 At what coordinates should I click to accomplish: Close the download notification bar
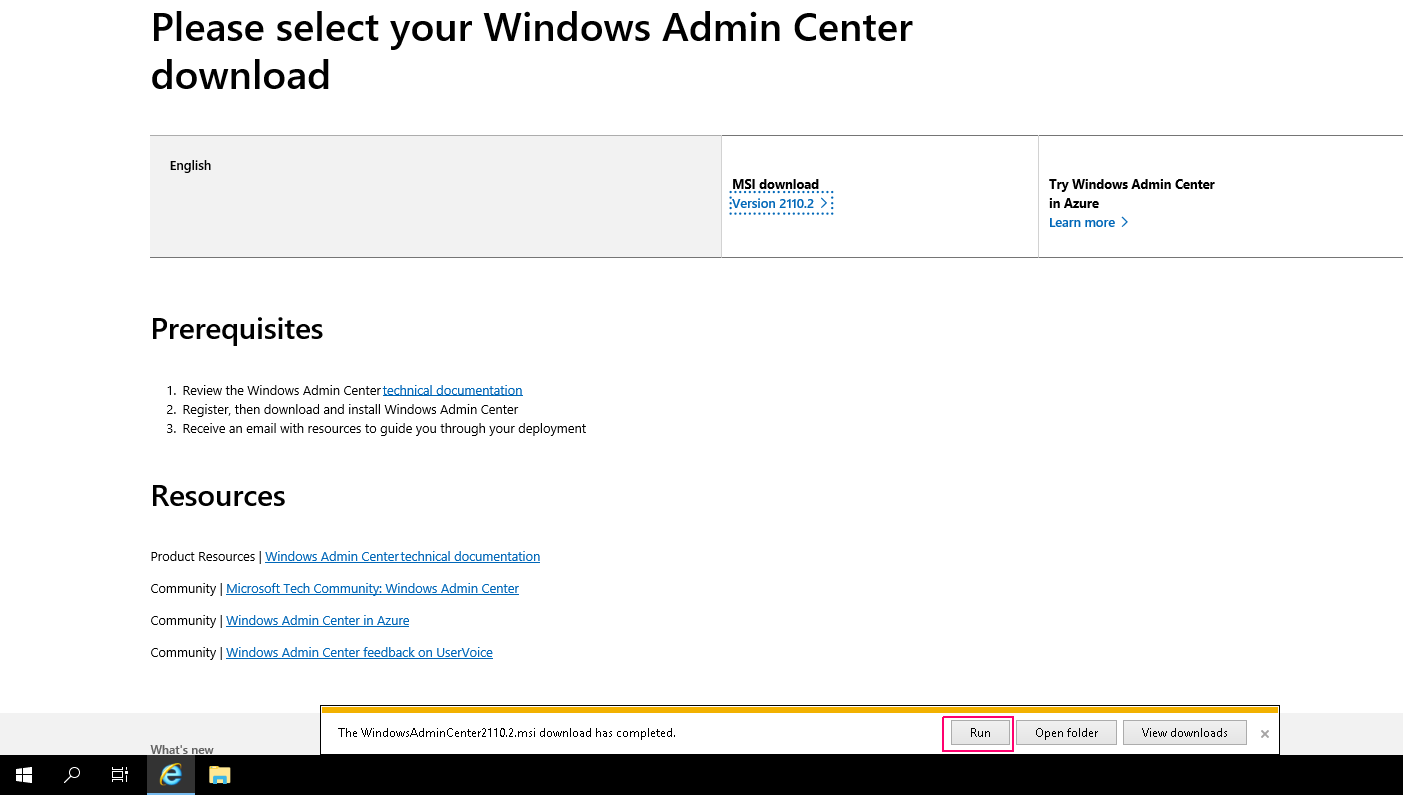[x=1264, y=734]
